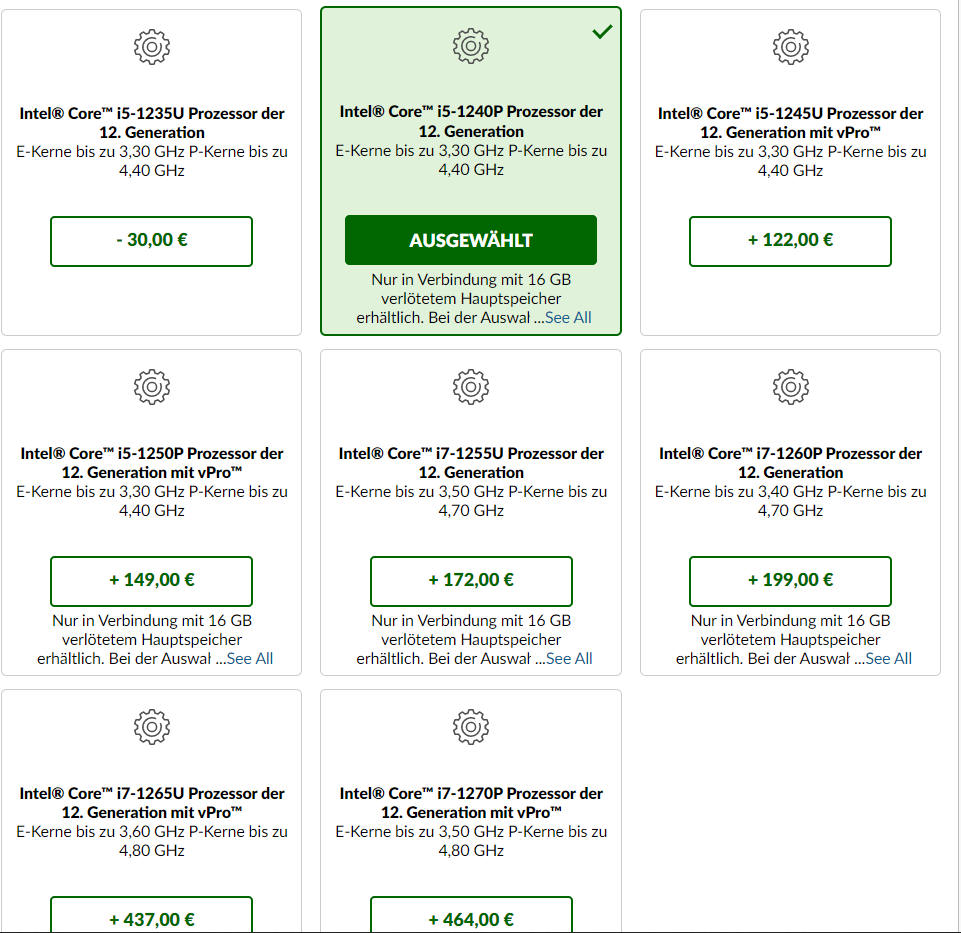Click the green checkmark on selected processor
The width and height of the screenshot is (961, 933).
click(602, 32)
